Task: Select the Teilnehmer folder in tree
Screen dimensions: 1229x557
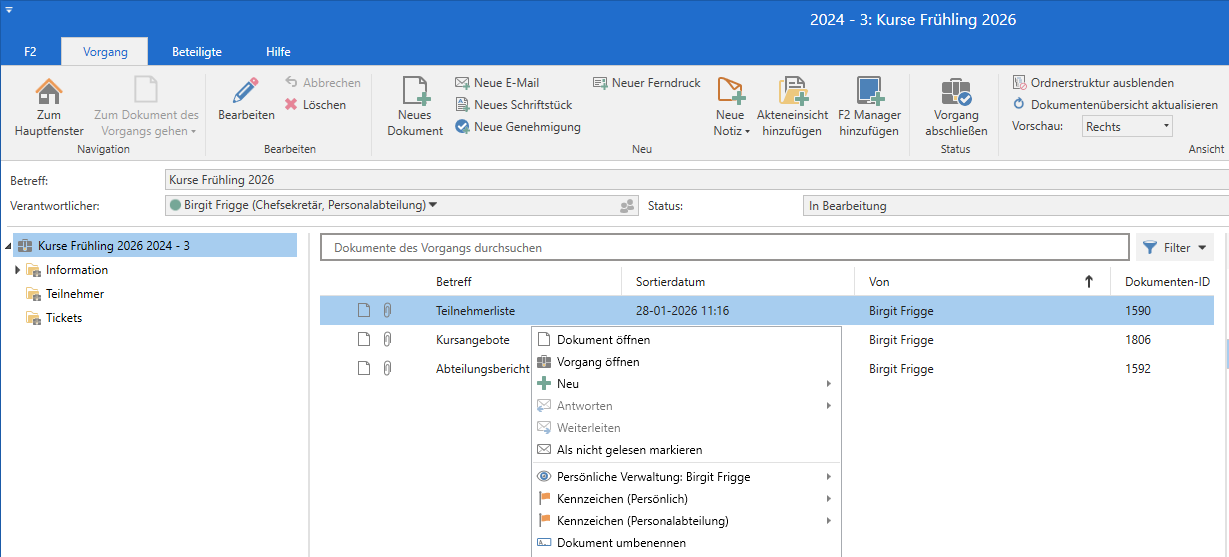Action: tap(74, 294)
